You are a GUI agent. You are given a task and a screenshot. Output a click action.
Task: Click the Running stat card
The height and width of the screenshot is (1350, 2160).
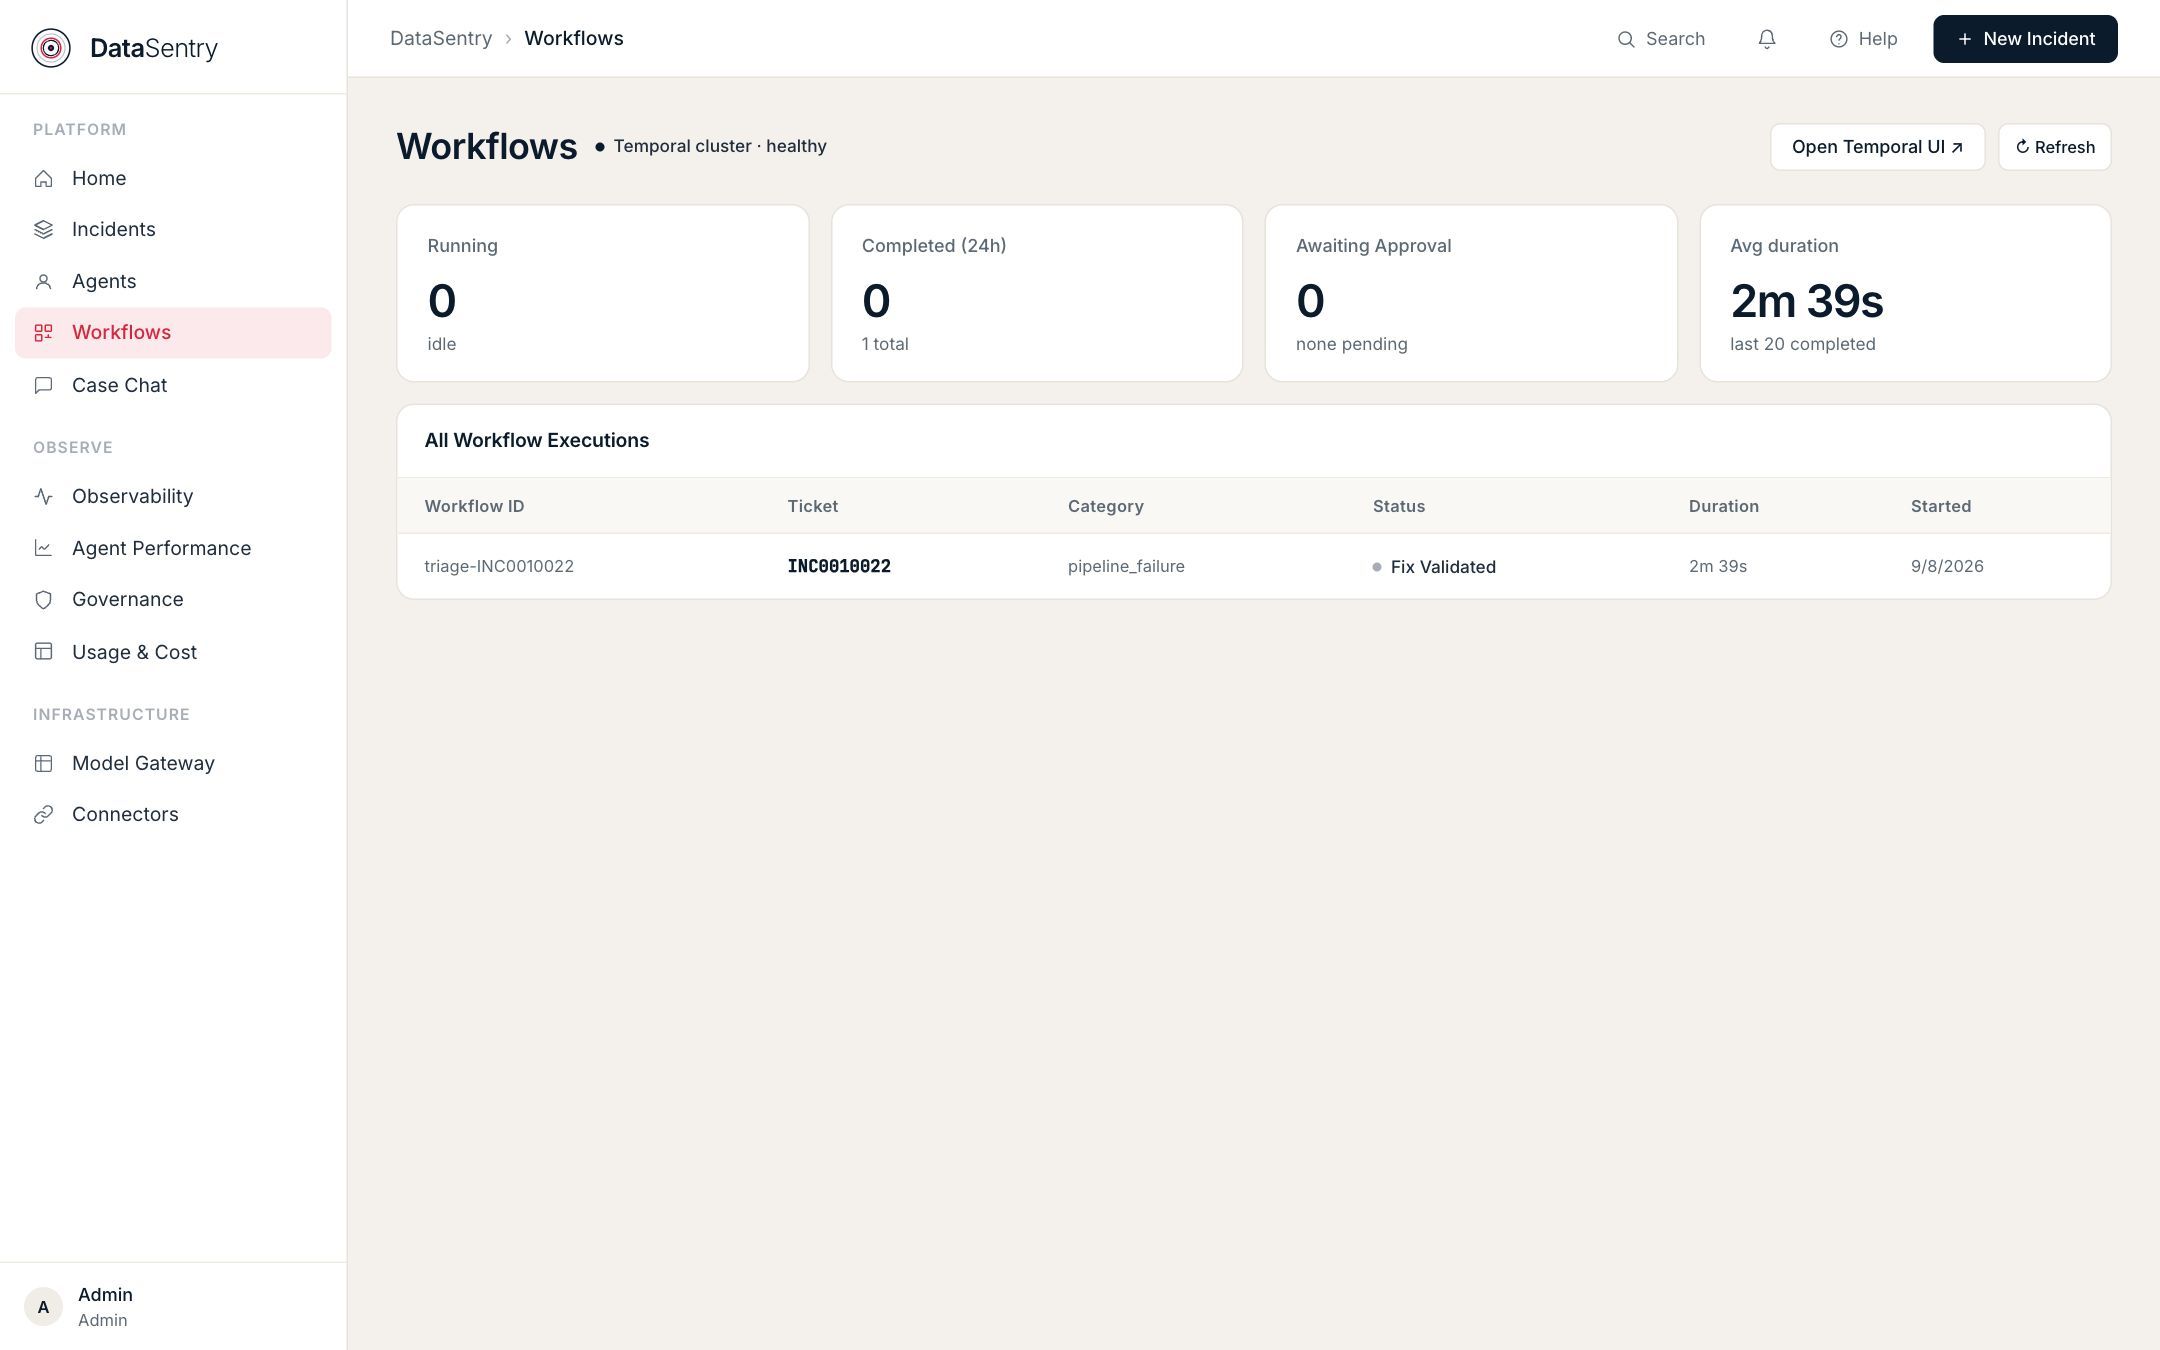603,293
